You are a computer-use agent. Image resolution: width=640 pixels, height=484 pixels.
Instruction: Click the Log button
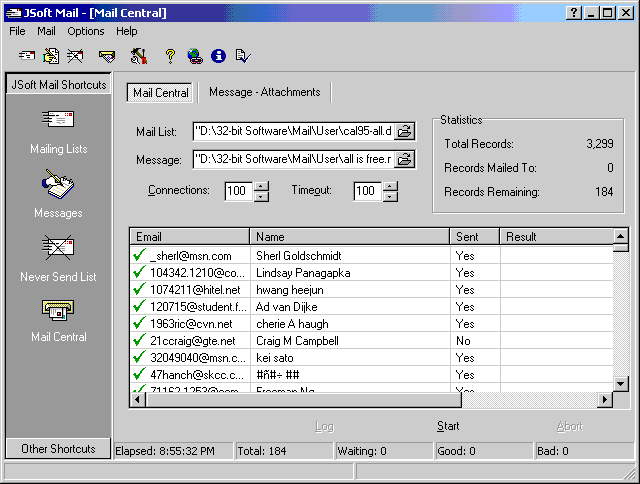coord(324,426)
